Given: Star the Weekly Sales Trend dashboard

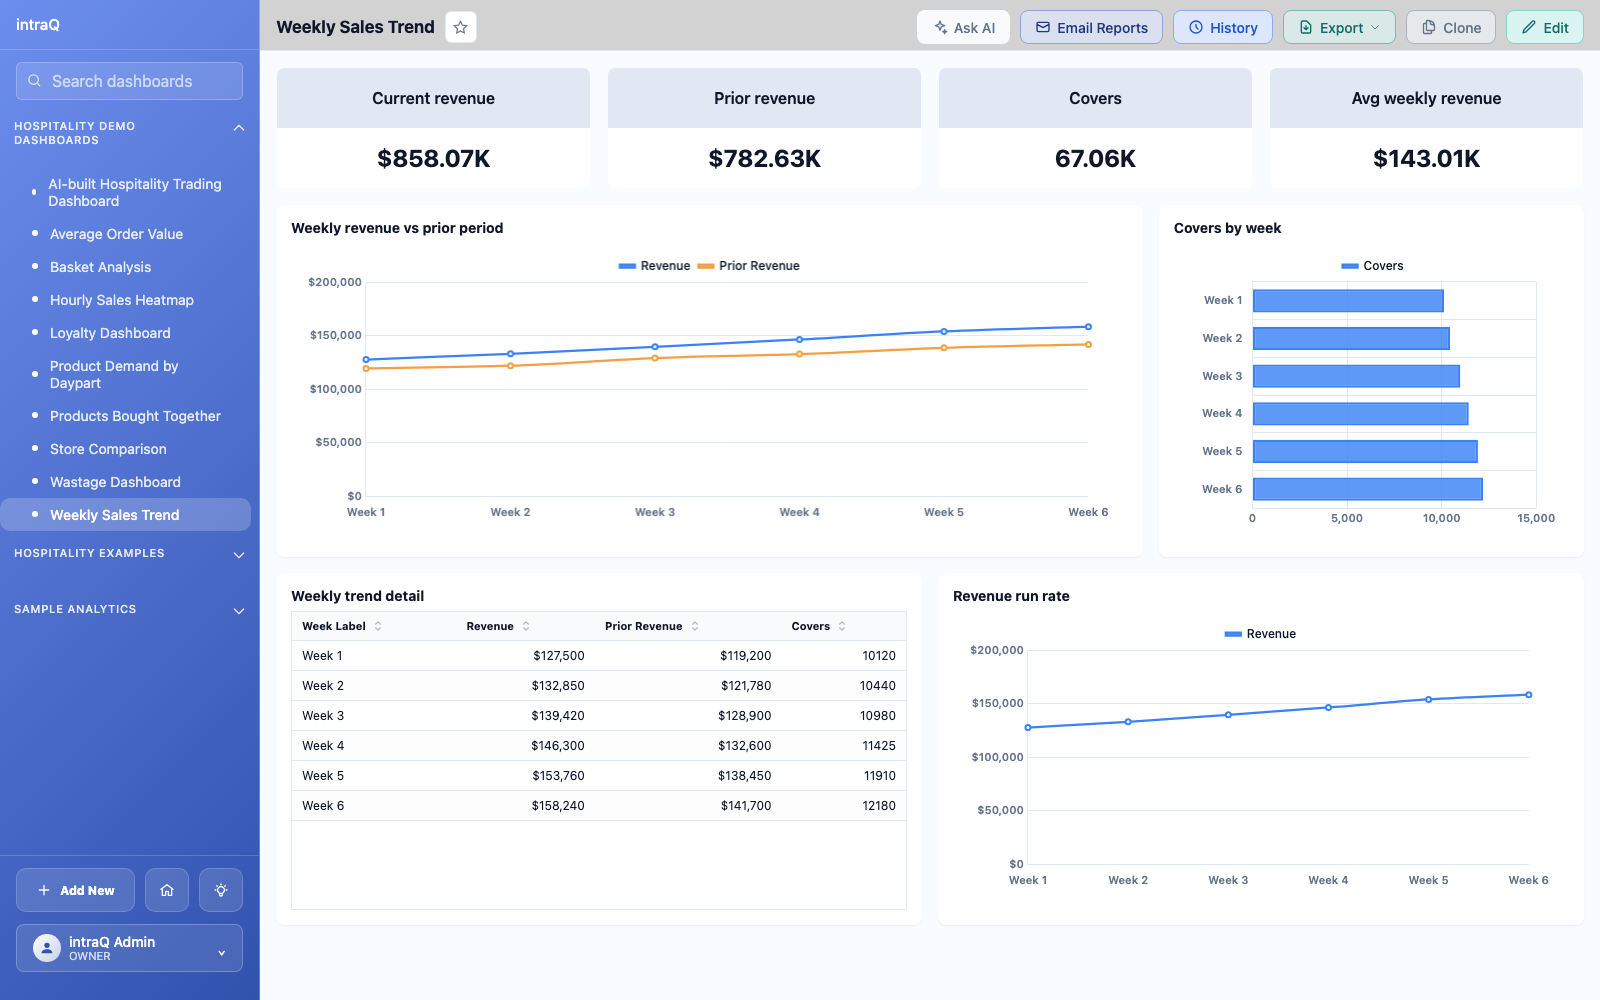Looking at the screenshot, I should point(460,27).
